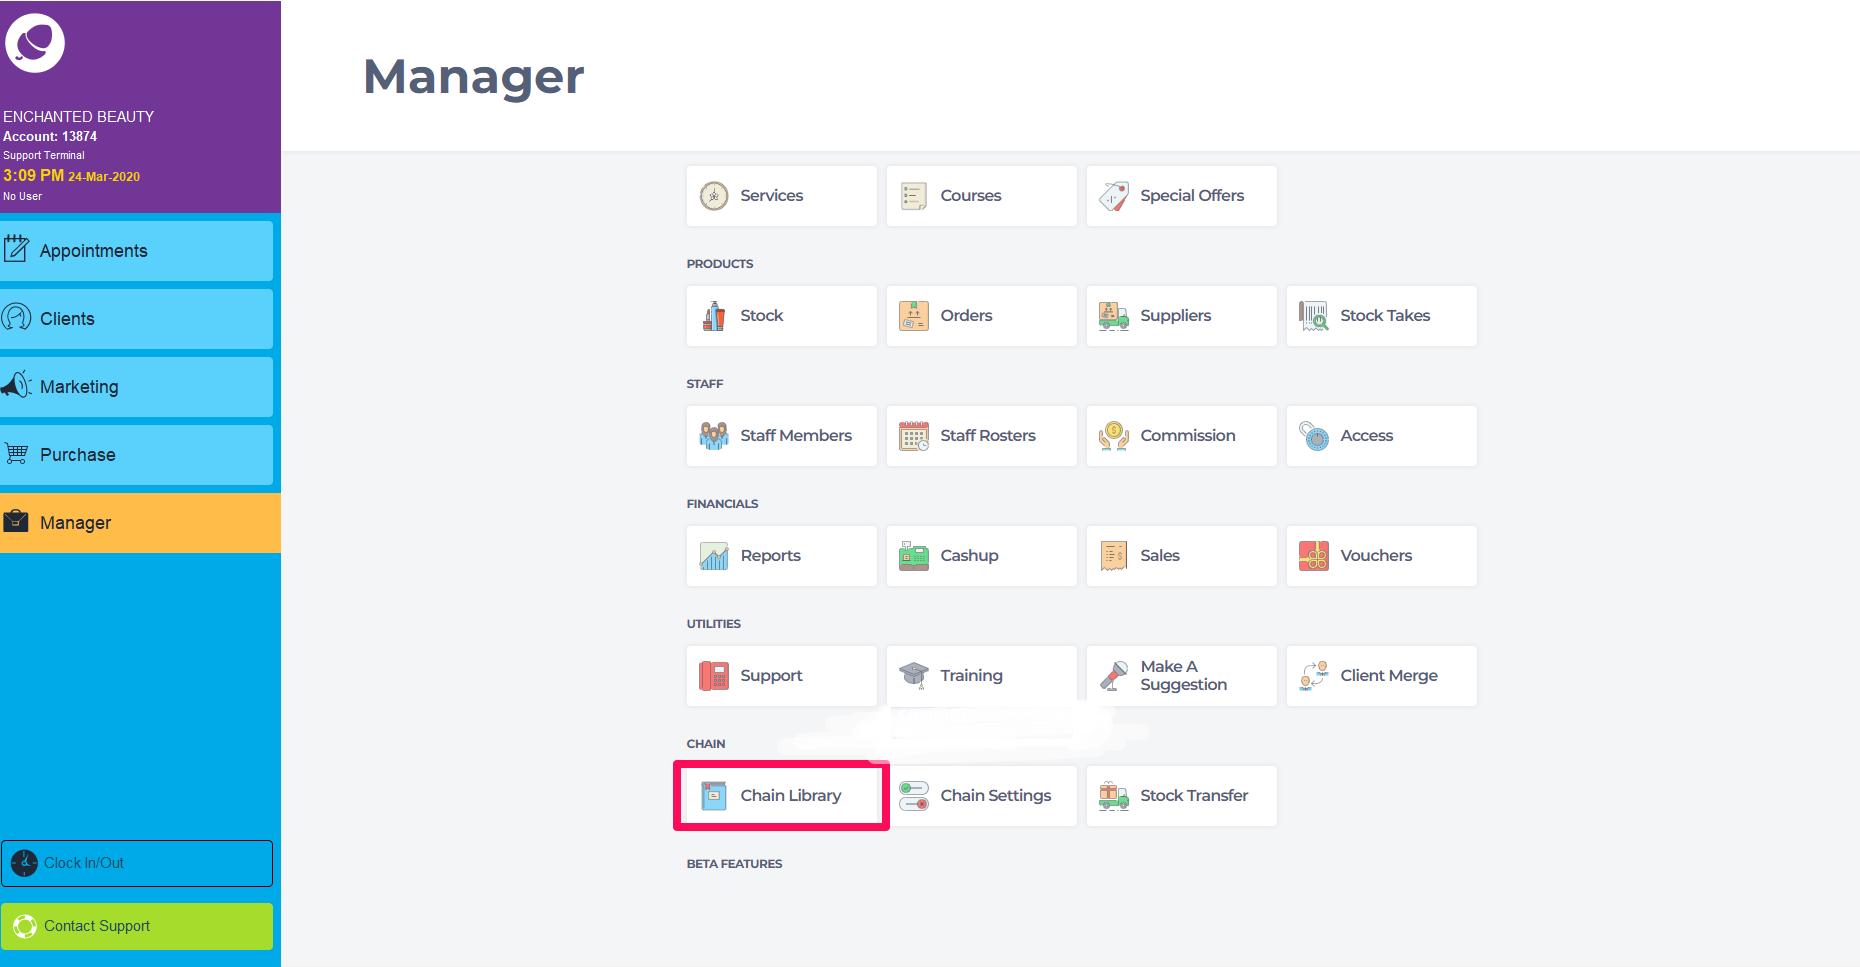1860x967 pixels.
Task: Click the Cashup register icon
Action: tap(914, 556)
